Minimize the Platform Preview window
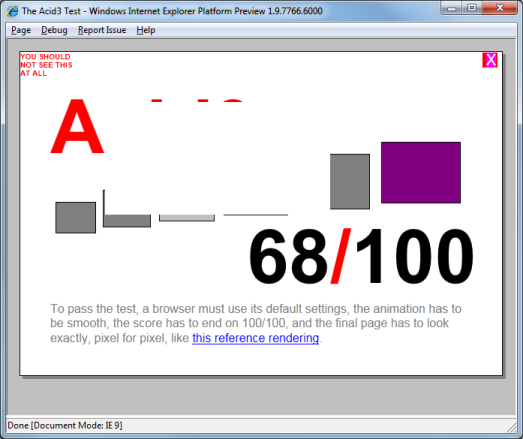The width and height of the screenshot is (523, 439). [x=451, y=8]
